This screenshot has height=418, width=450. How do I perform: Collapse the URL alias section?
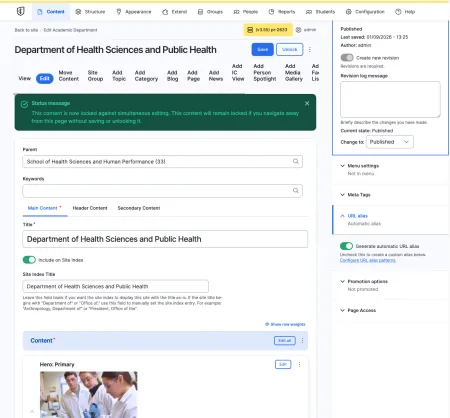click(x=357, y=216)
